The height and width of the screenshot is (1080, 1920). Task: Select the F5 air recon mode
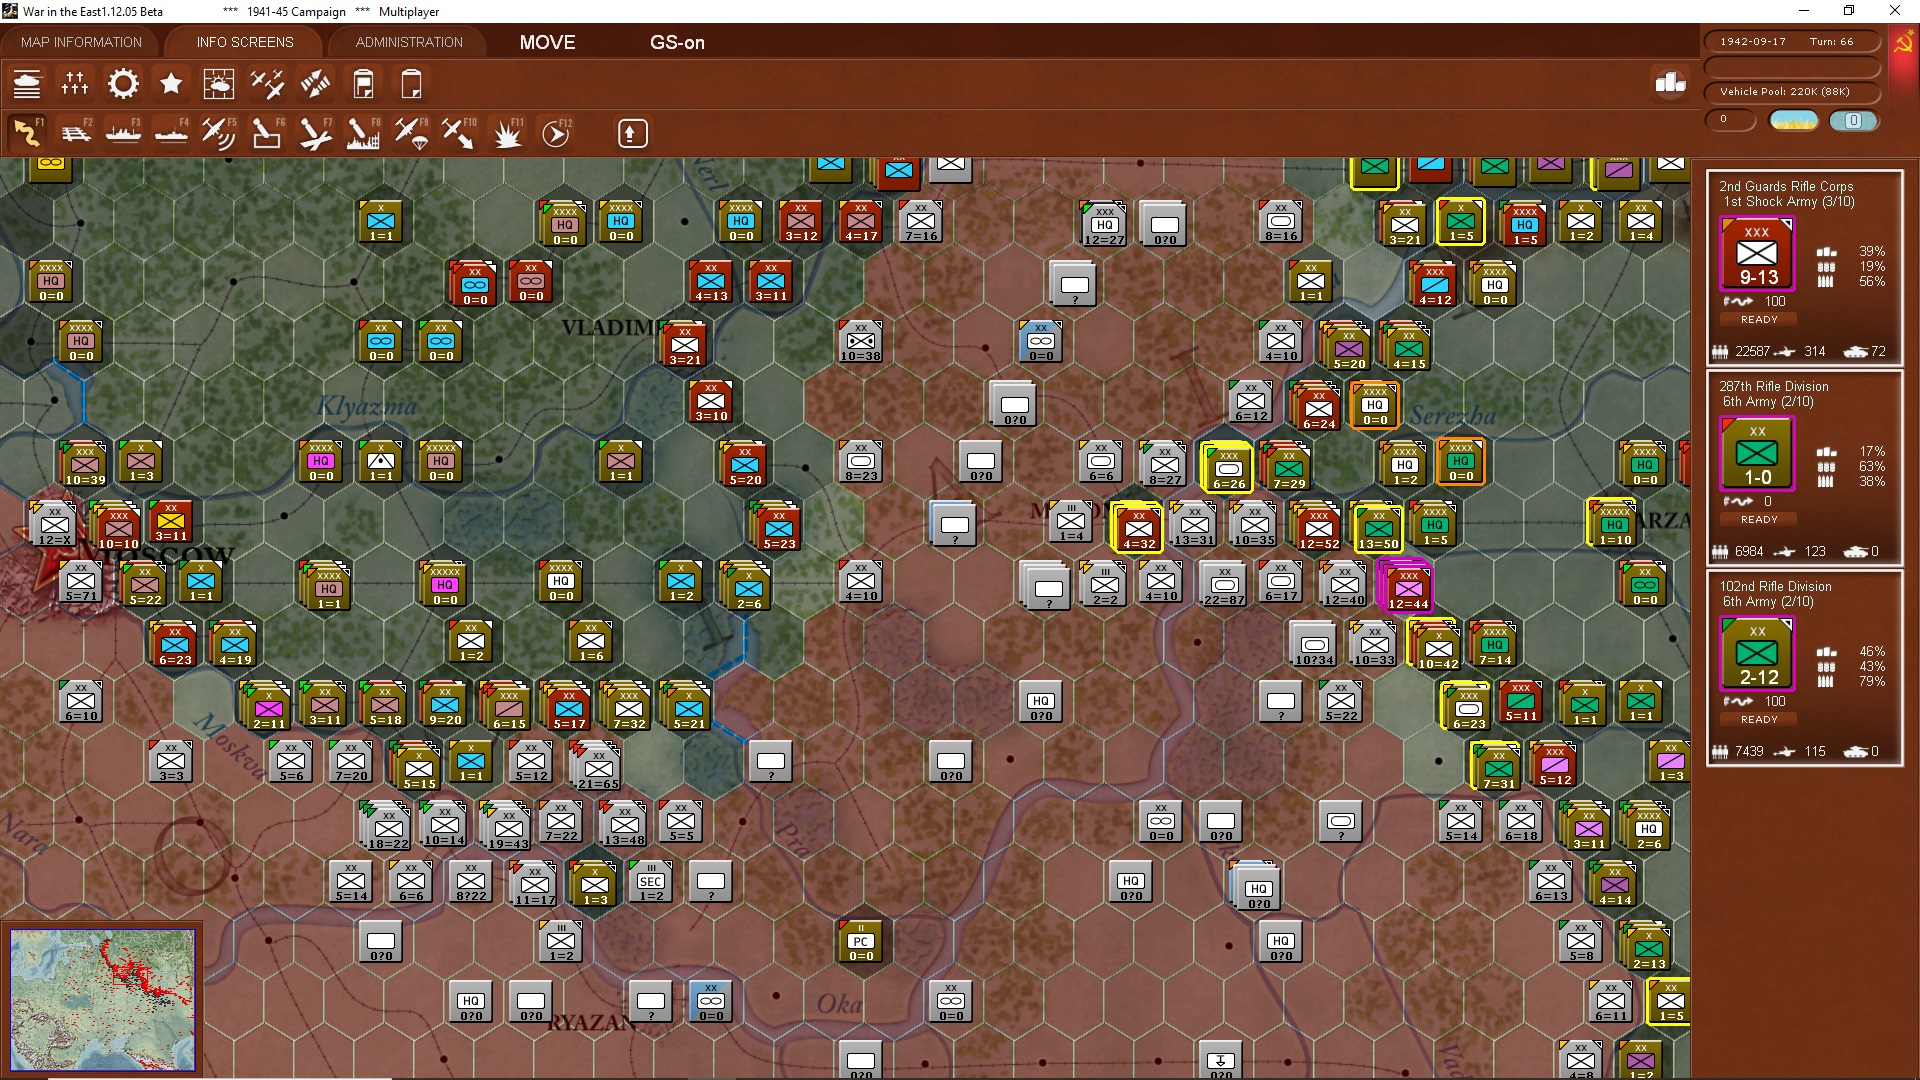pyautogui.click(x=219, y=133)
